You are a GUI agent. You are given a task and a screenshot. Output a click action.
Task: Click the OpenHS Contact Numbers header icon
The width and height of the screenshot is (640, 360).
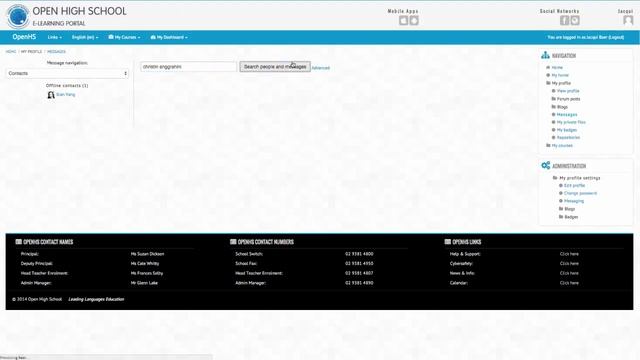(233, 242)
